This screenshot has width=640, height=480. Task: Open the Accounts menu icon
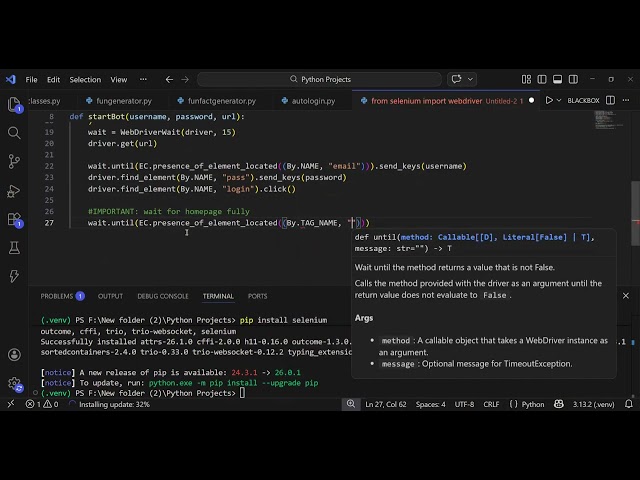tap(14, 354)
